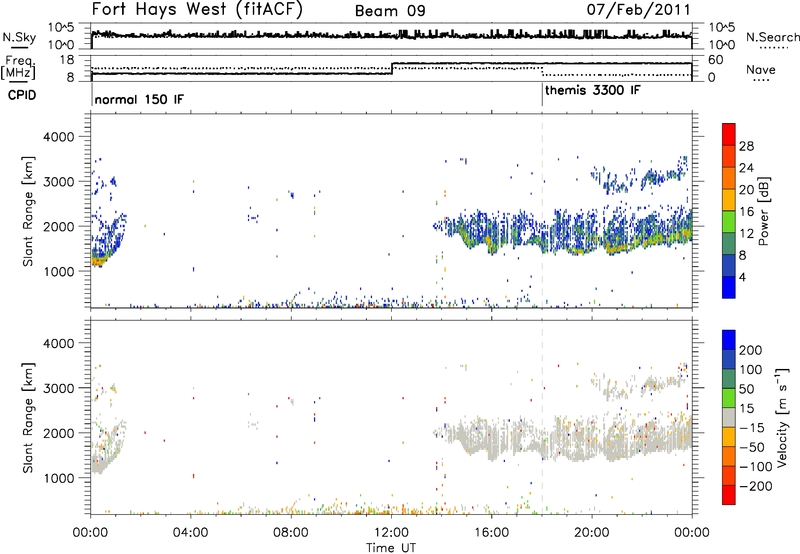800x554 pixels.
Task: Click the "20:00" time tick label
Action: pyautogui.click(x=592, y=533)
